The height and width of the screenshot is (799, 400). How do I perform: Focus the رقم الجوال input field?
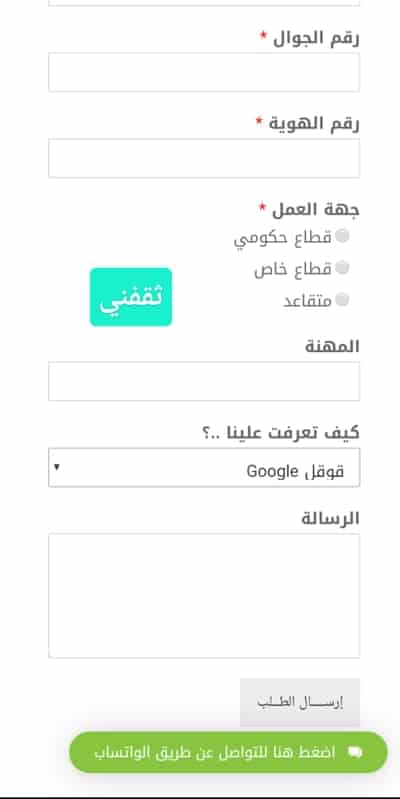click(x=204, y=72)
